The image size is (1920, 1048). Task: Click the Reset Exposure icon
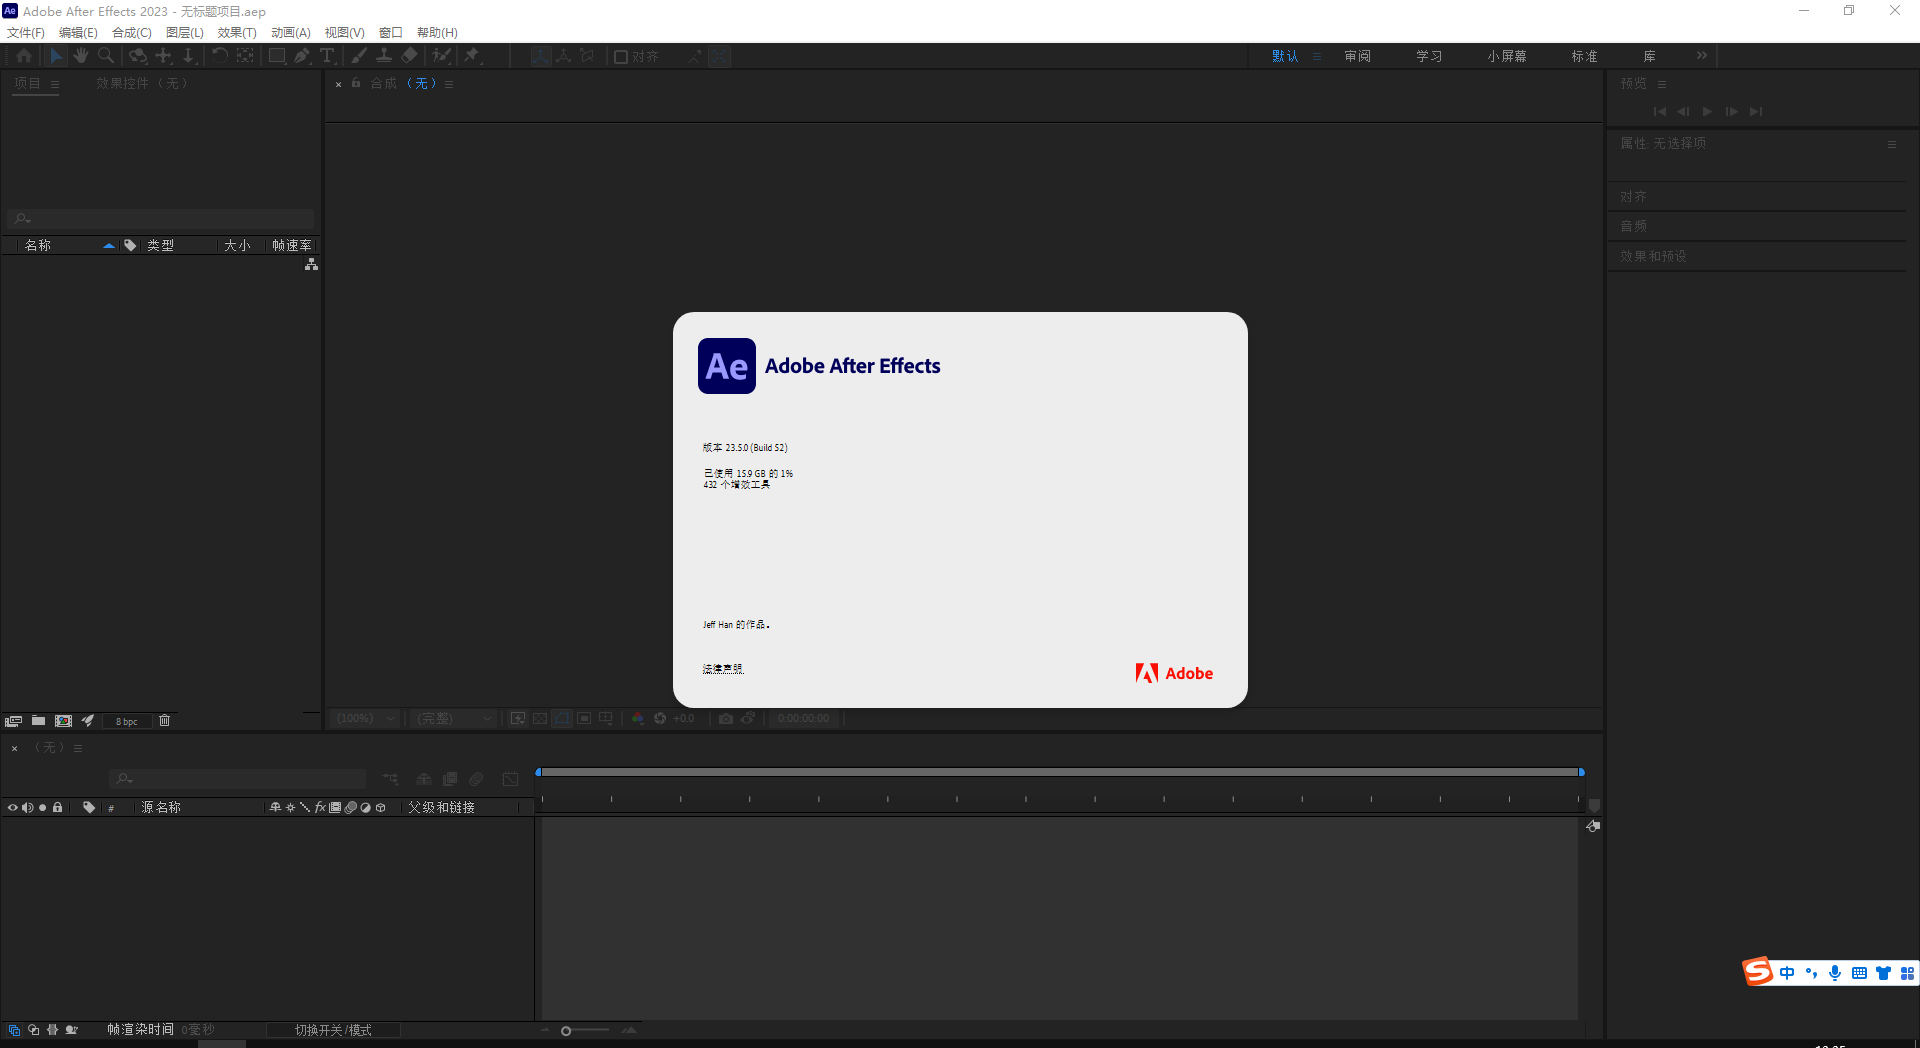(x=660, y=718)
